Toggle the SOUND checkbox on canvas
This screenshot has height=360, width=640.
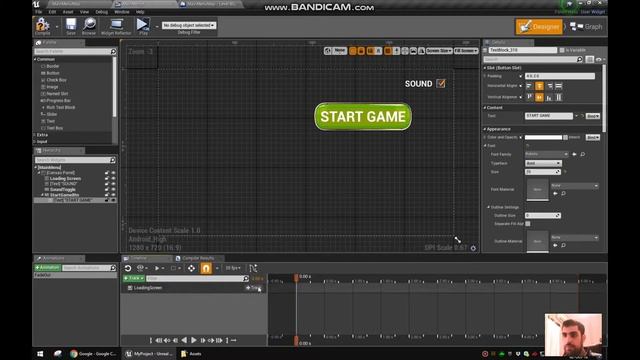click(x=441, y=84)
